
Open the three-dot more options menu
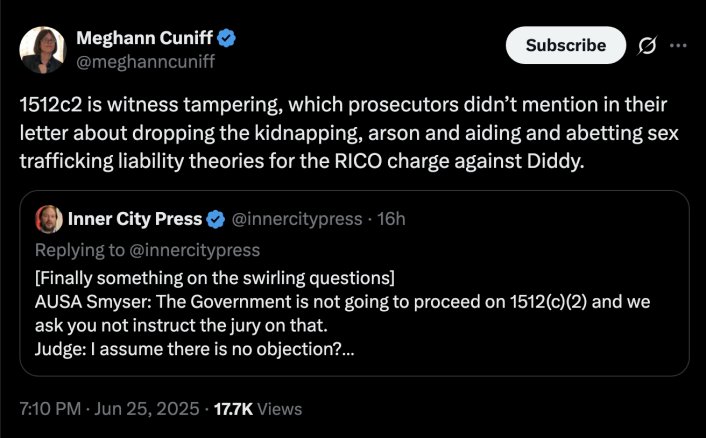pyautogui.click(x=678, y=45)
